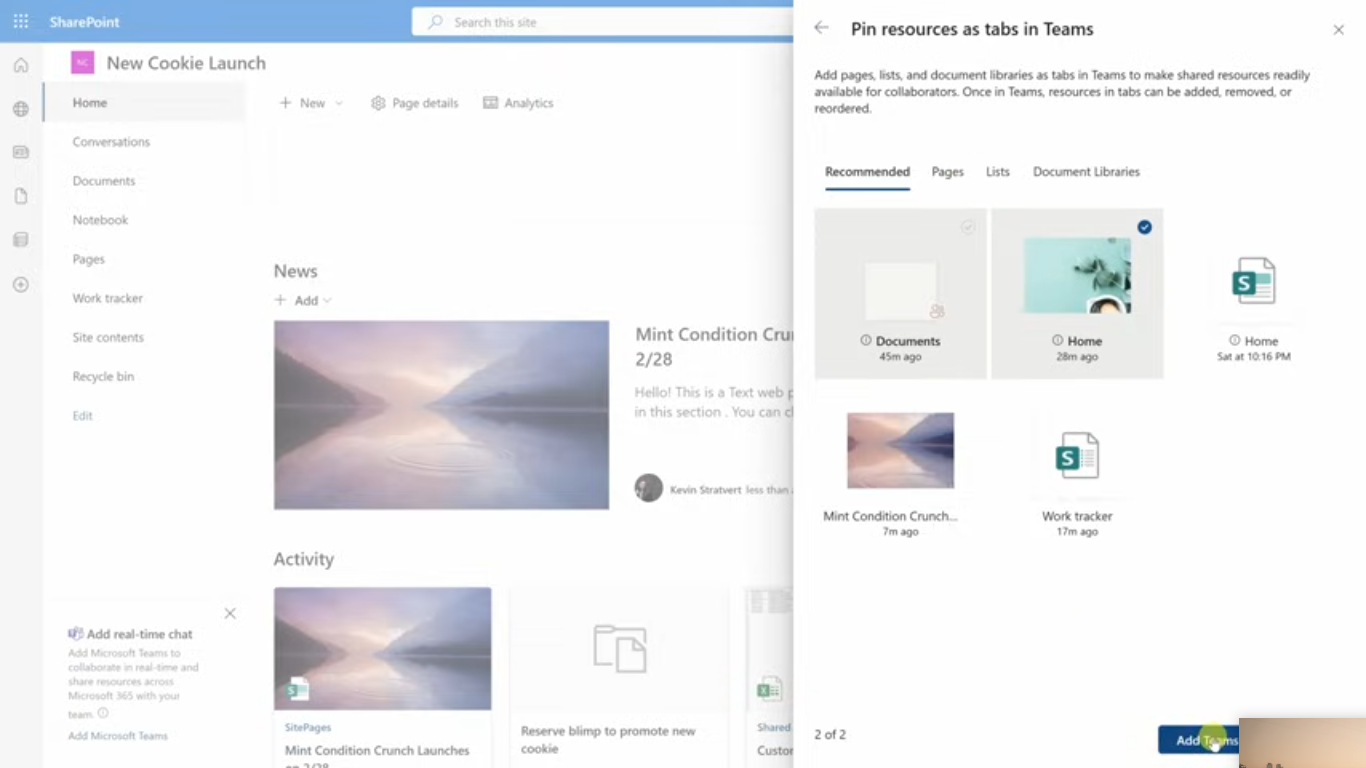Uncheck the selected Home page tile
Screen dimensions: 1366x768
coord(1144,227)
